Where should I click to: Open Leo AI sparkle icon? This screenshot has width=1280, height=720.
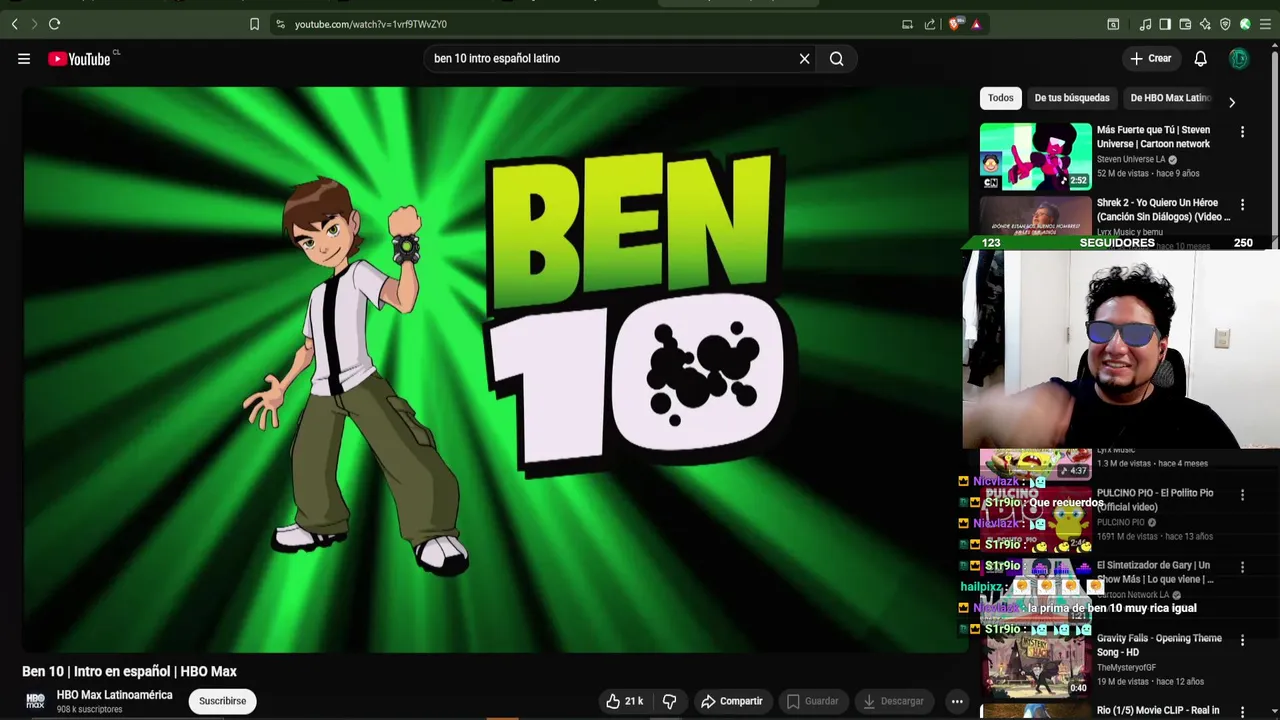coord(1205,24)
